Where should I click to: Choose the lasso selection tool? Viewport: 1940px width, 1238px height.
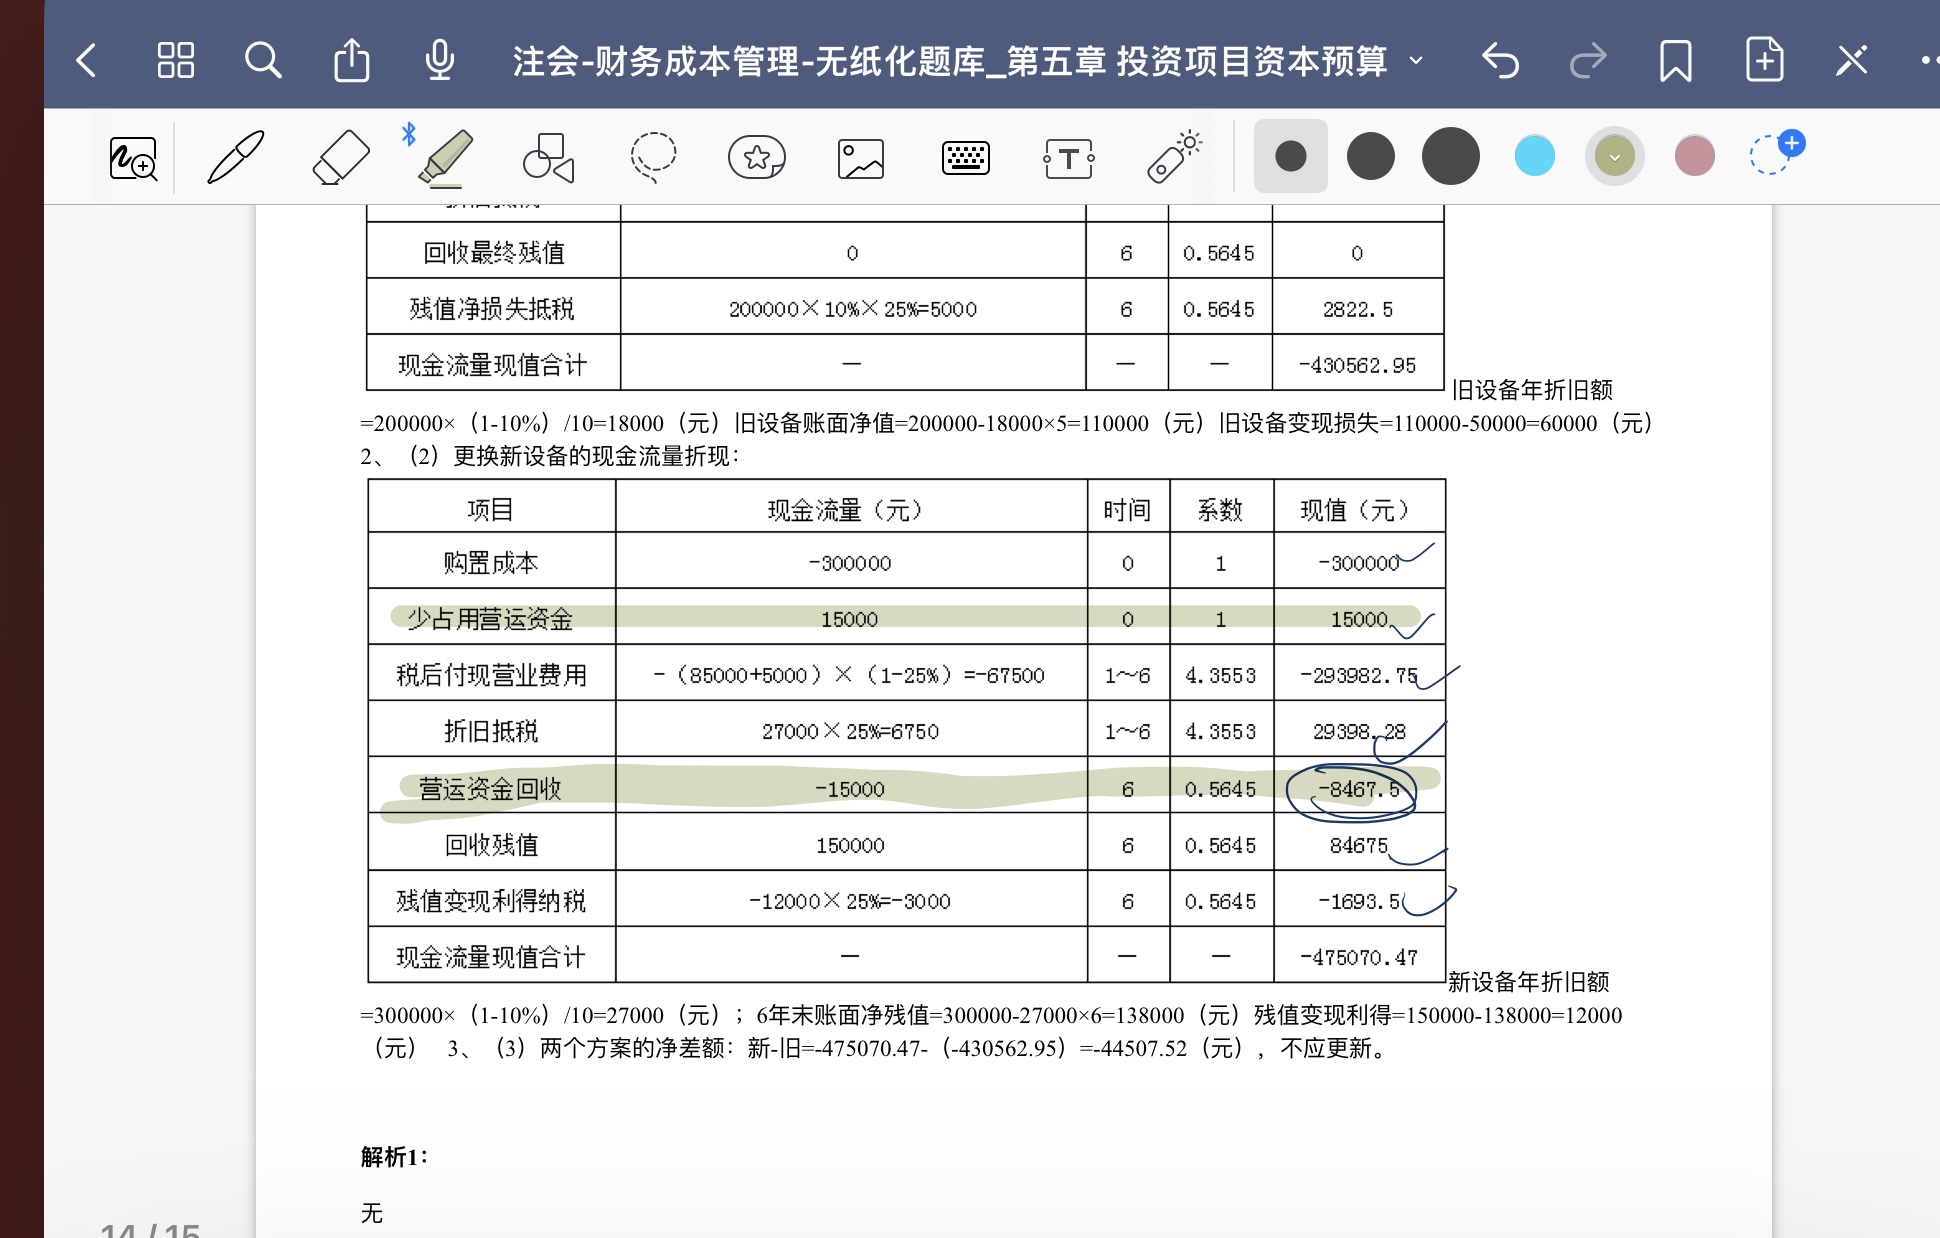tap(653, 157)
